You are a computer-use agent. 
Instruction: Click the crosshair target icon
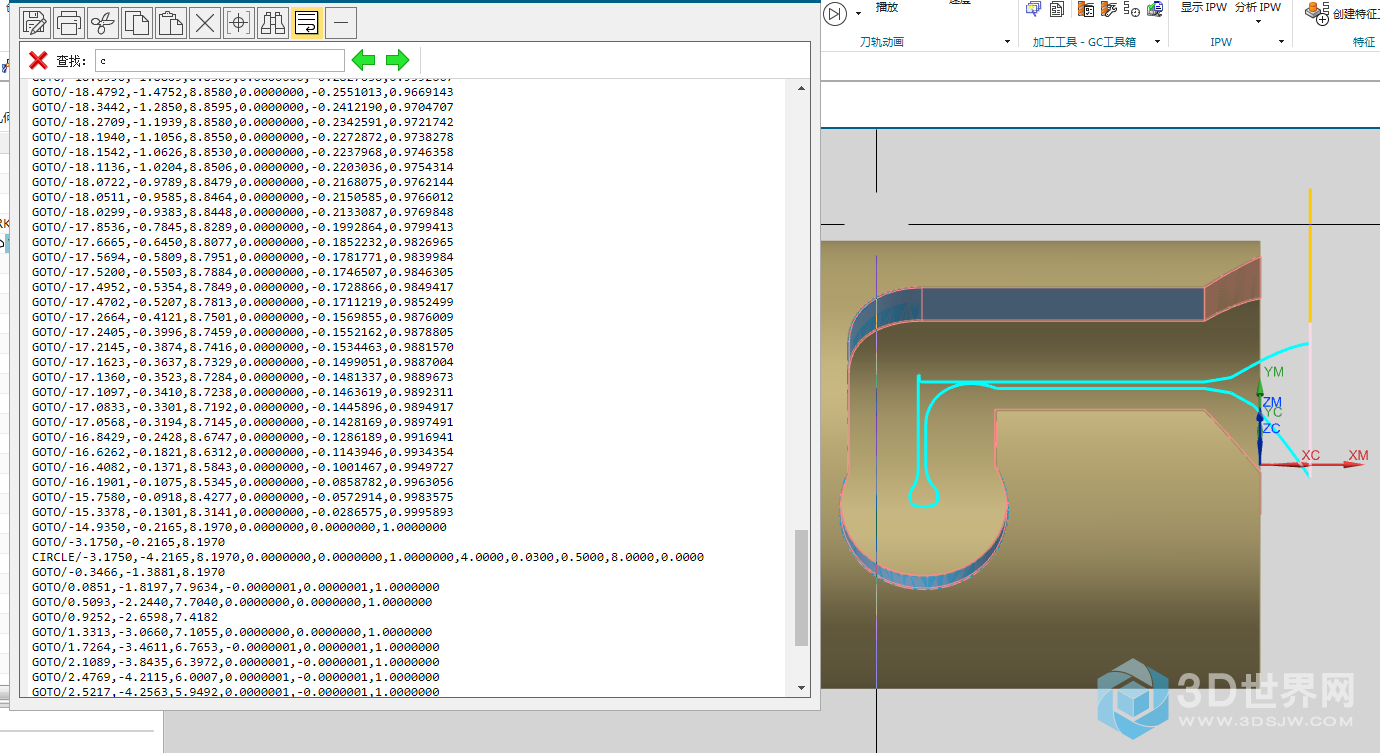(239, 22)
